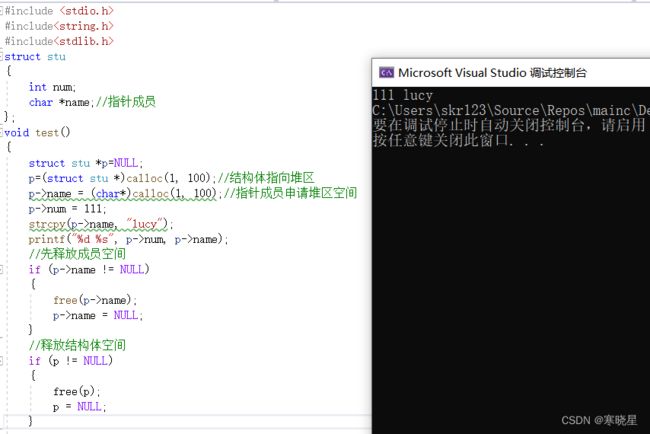Image resolution: width=650 pixels, height=434 pixels.
Task: Click console line beginning 要在调试停止时自动关闭控制台
Action: (x=510, y=125)
